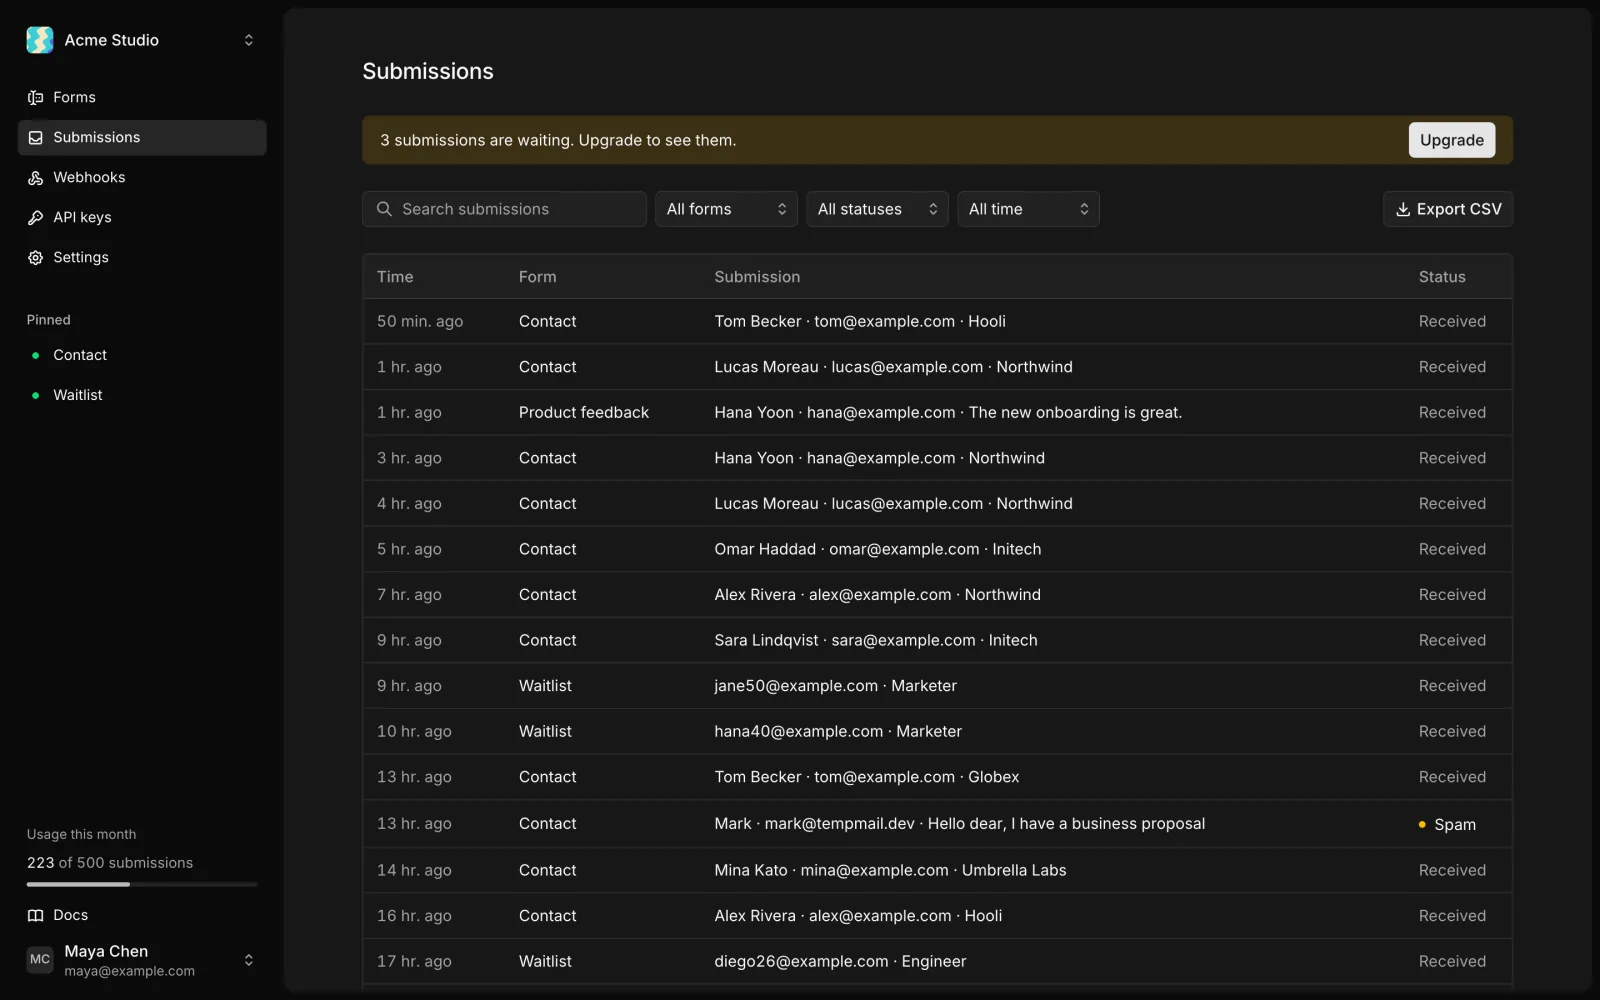Open the All statuses filter dropdown
The height and width of the screenshot is (1000, 1600).
click(877, 209)
